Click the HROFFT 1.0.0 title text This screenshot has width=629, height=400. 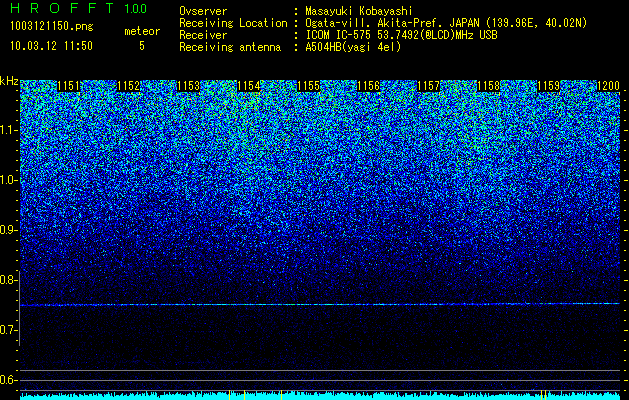click(x=79, y=8)
